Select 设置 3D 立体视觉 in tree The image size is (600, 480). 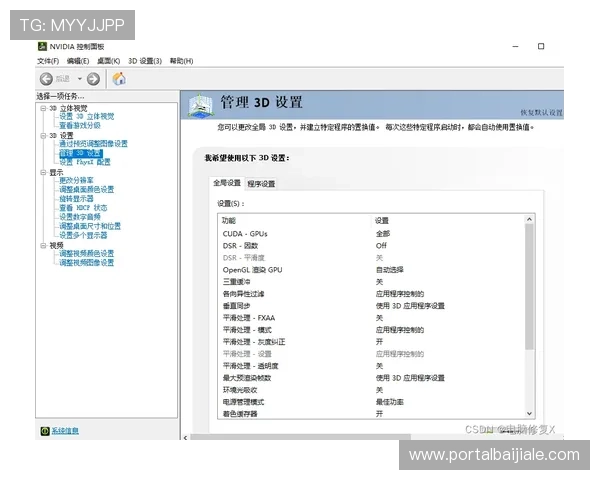coord(86,116)
